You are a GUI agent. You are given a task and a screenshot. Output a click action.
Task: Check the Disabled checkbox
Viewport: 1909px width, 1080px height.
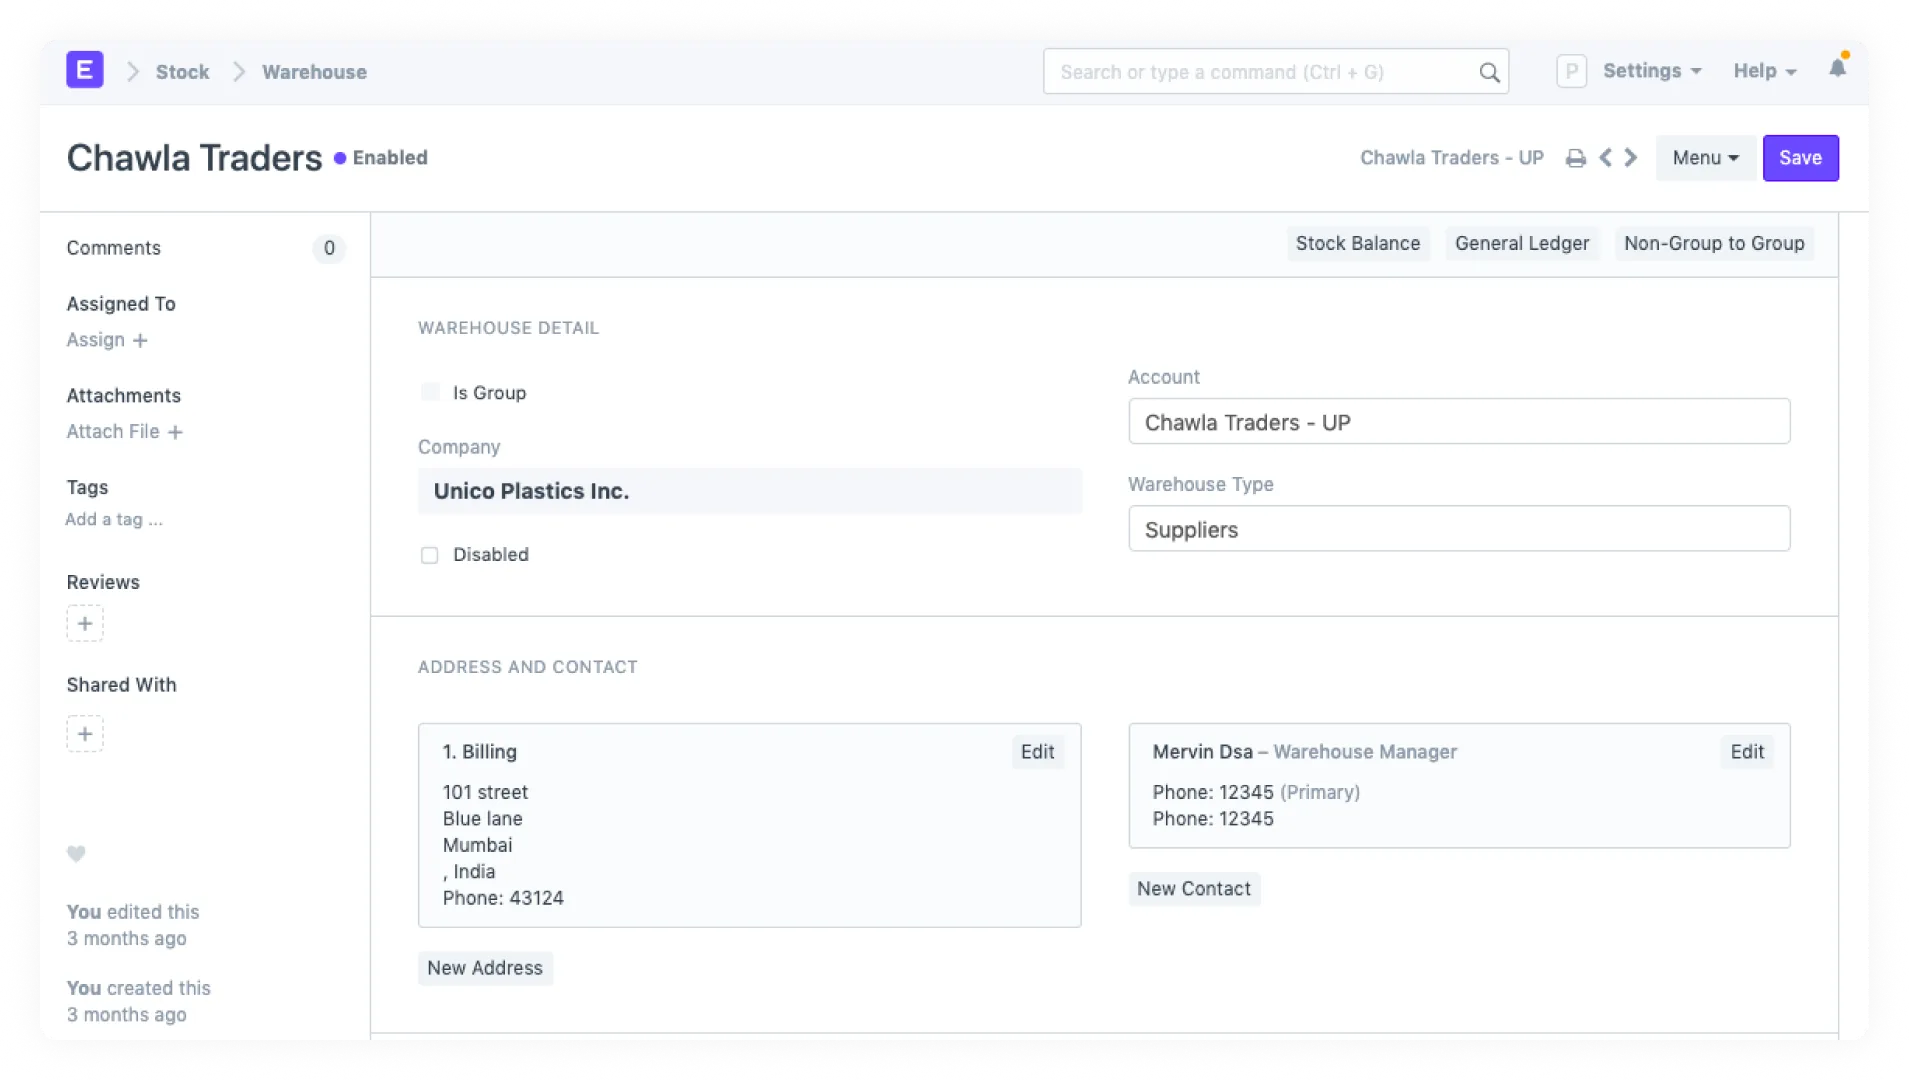430,555
